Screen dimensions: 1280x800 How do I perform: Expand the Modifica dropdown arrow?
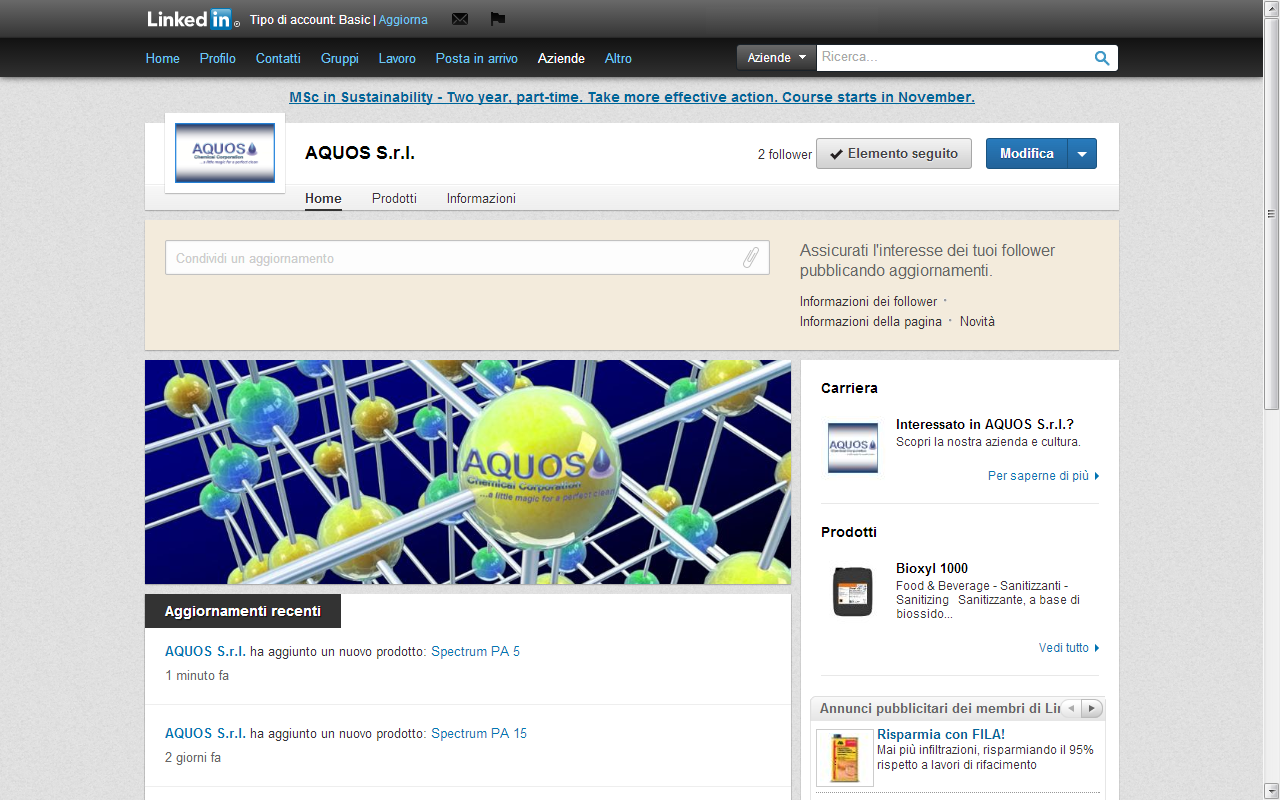[x=1082, y=154]
